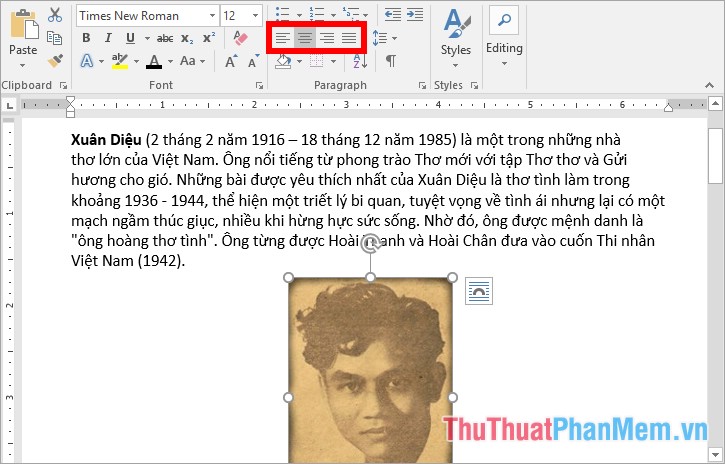
Task: Open the Font dialog launcher
Action: [259, 85]
